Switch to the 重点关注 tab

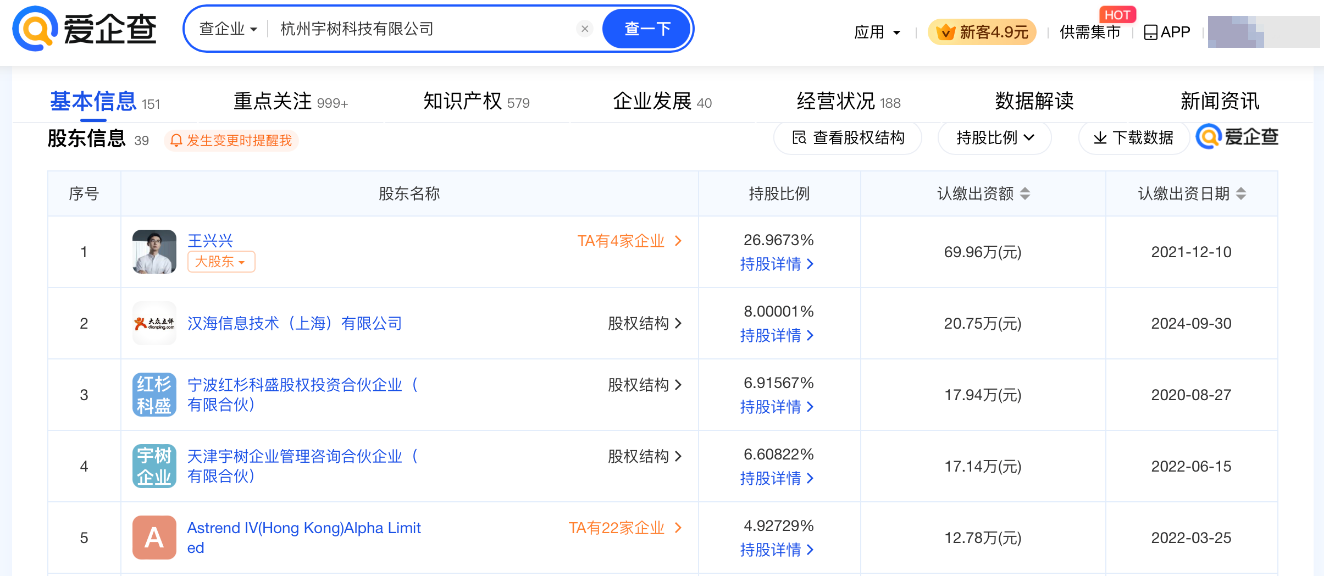tap(291, 102)
